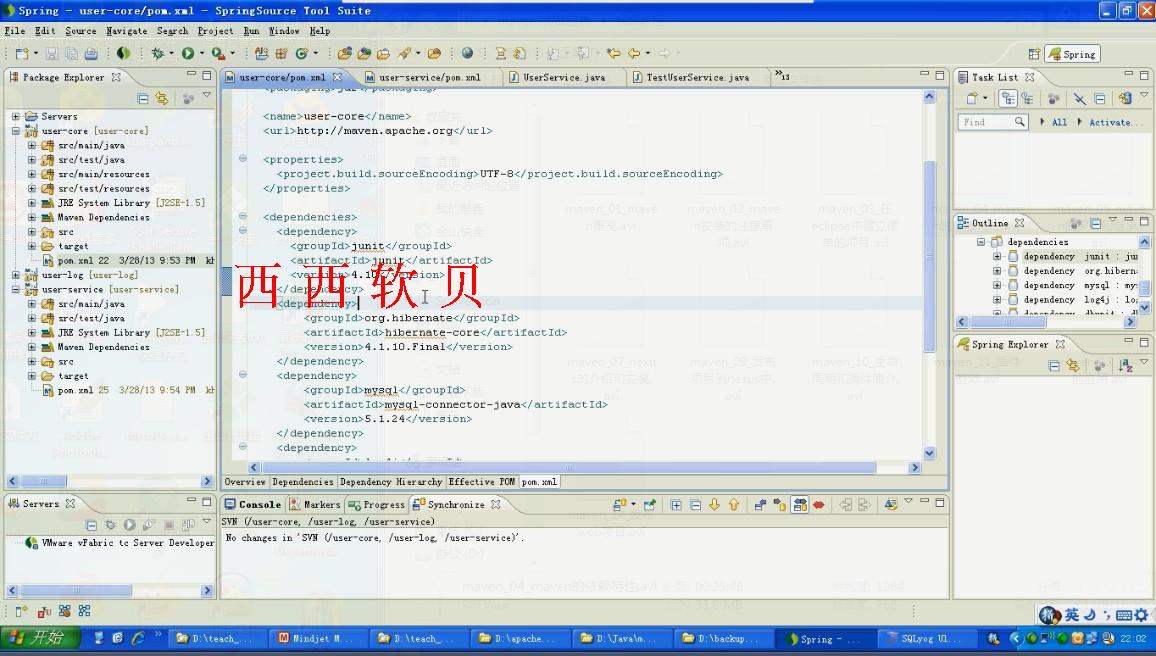1156x656 pixels.
Task: Toggle Link with Editor in Package Explorer
Action: coord(161,98)
